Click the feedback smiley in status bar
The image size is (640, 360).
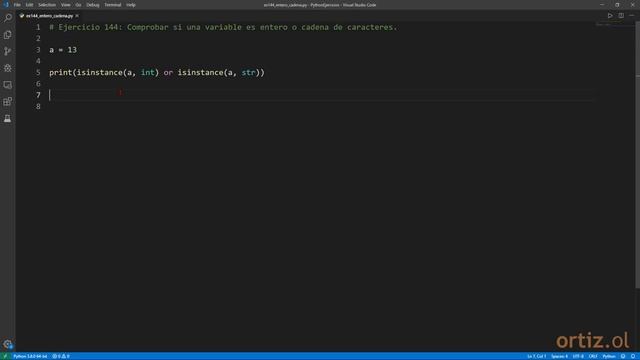tap(623, 356)
